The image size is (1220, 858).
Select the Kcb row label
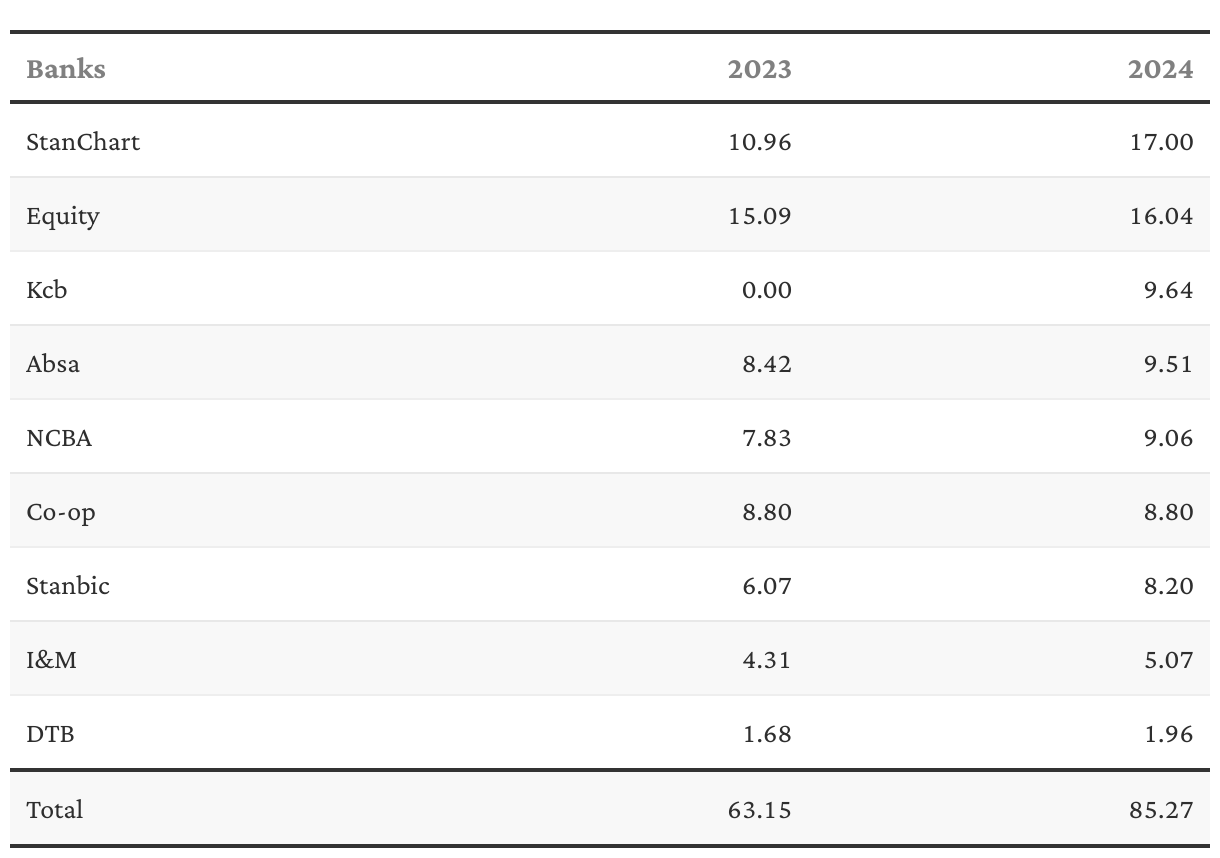(47, 290)
